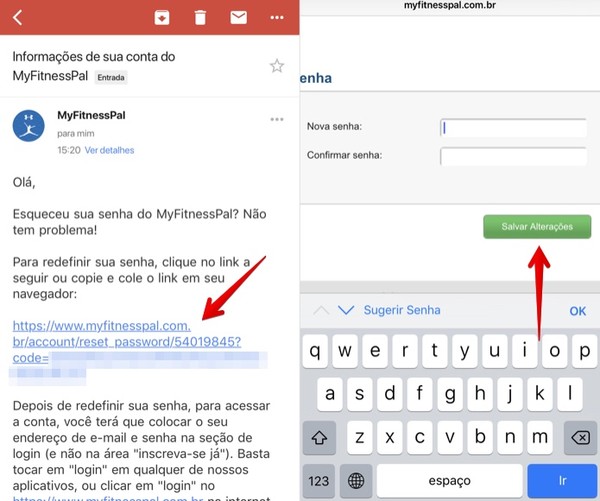Tap the u key
This screenshot has width=600, height=501.
[x=495, y=351]
